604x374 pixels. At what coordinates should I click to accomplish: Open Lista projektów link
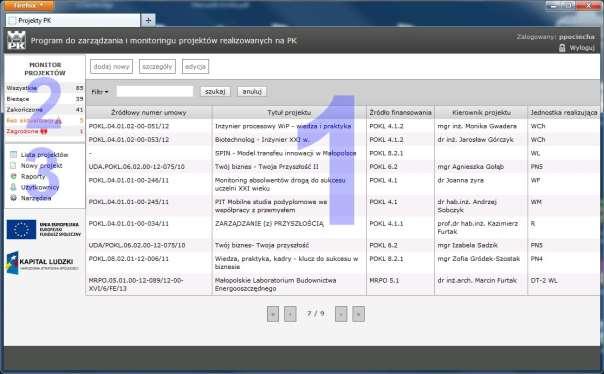(44, 154)
